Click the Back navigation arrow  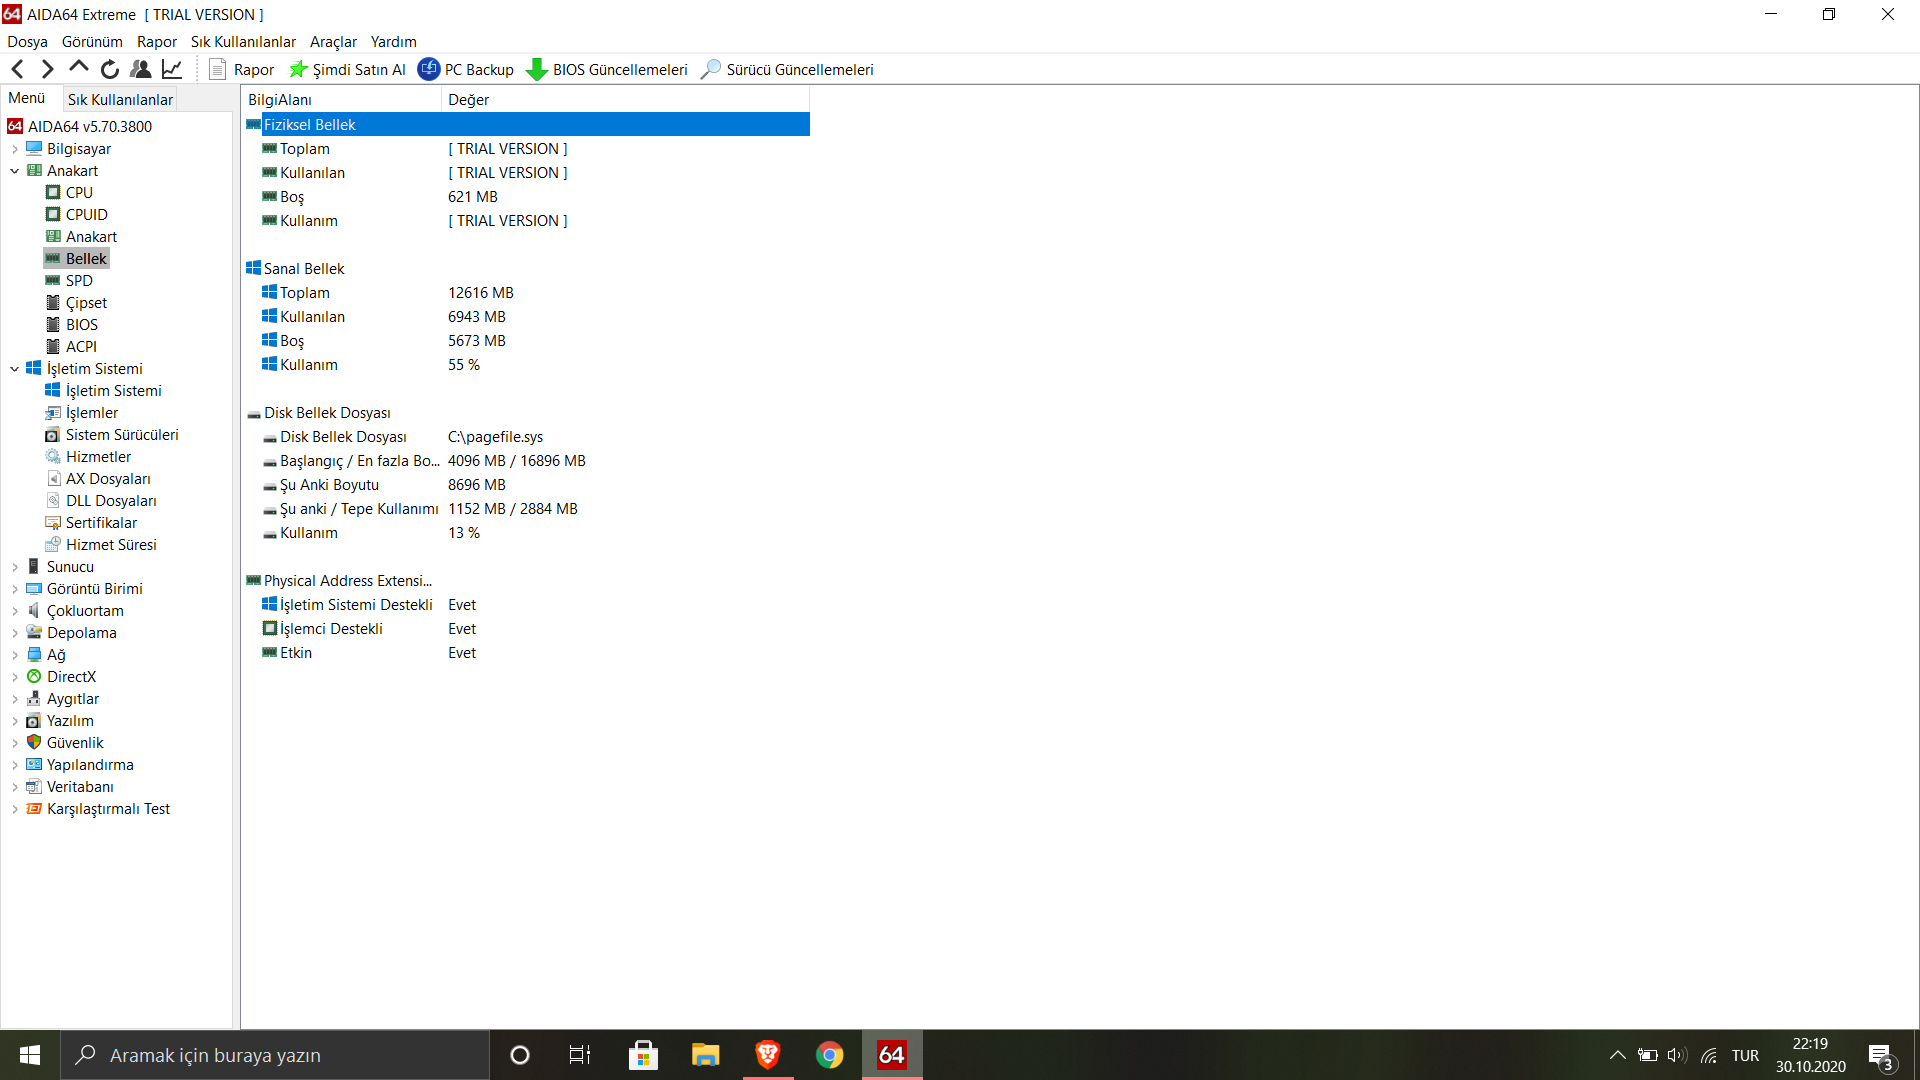(x=17, y=69)
